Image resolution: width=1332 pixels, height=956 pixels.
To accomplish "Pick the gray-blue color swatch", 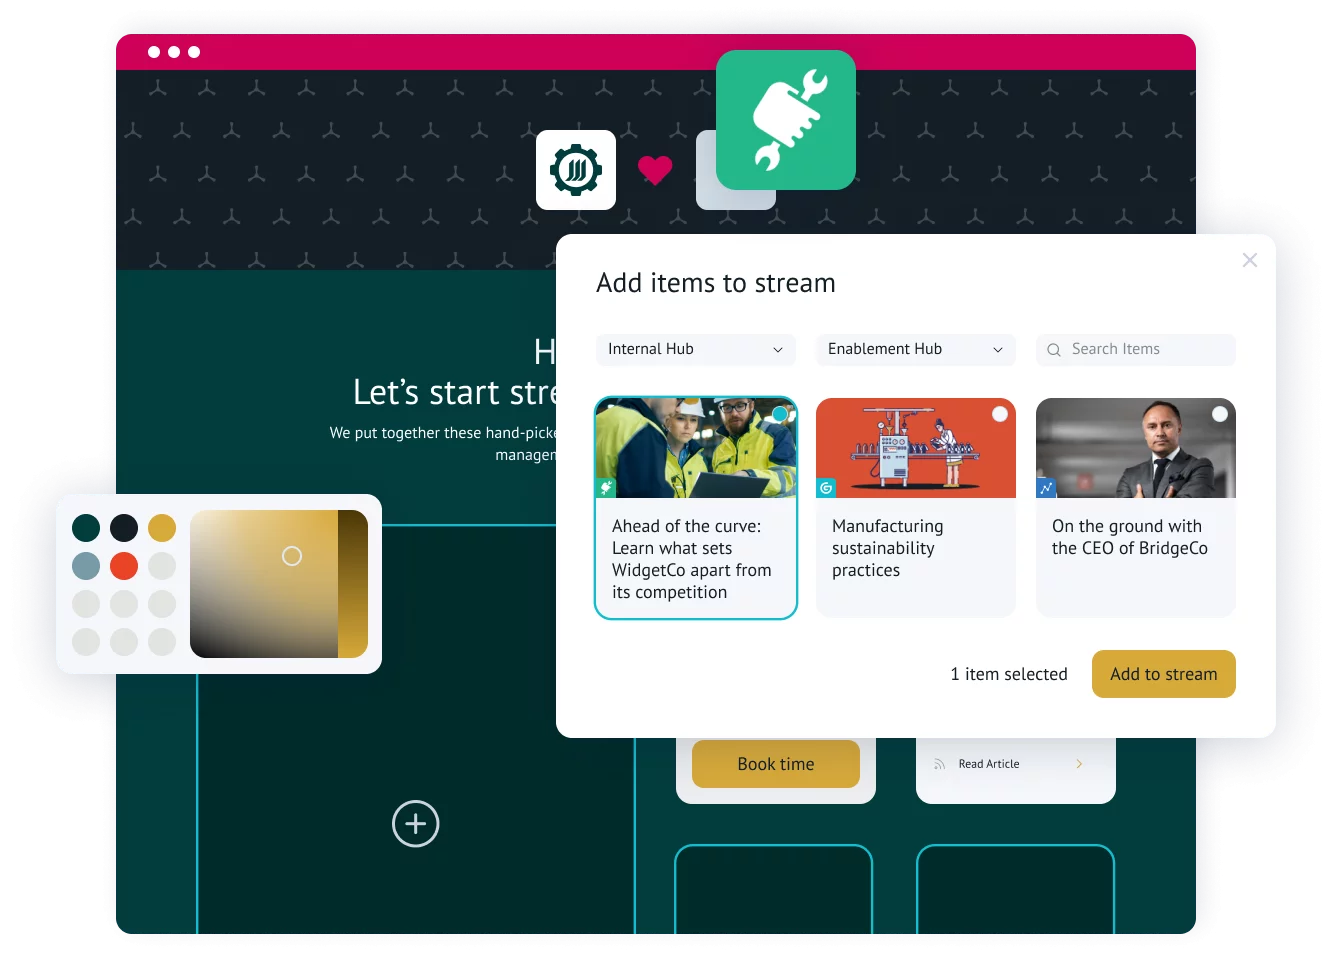I will (x=86, y=566).
